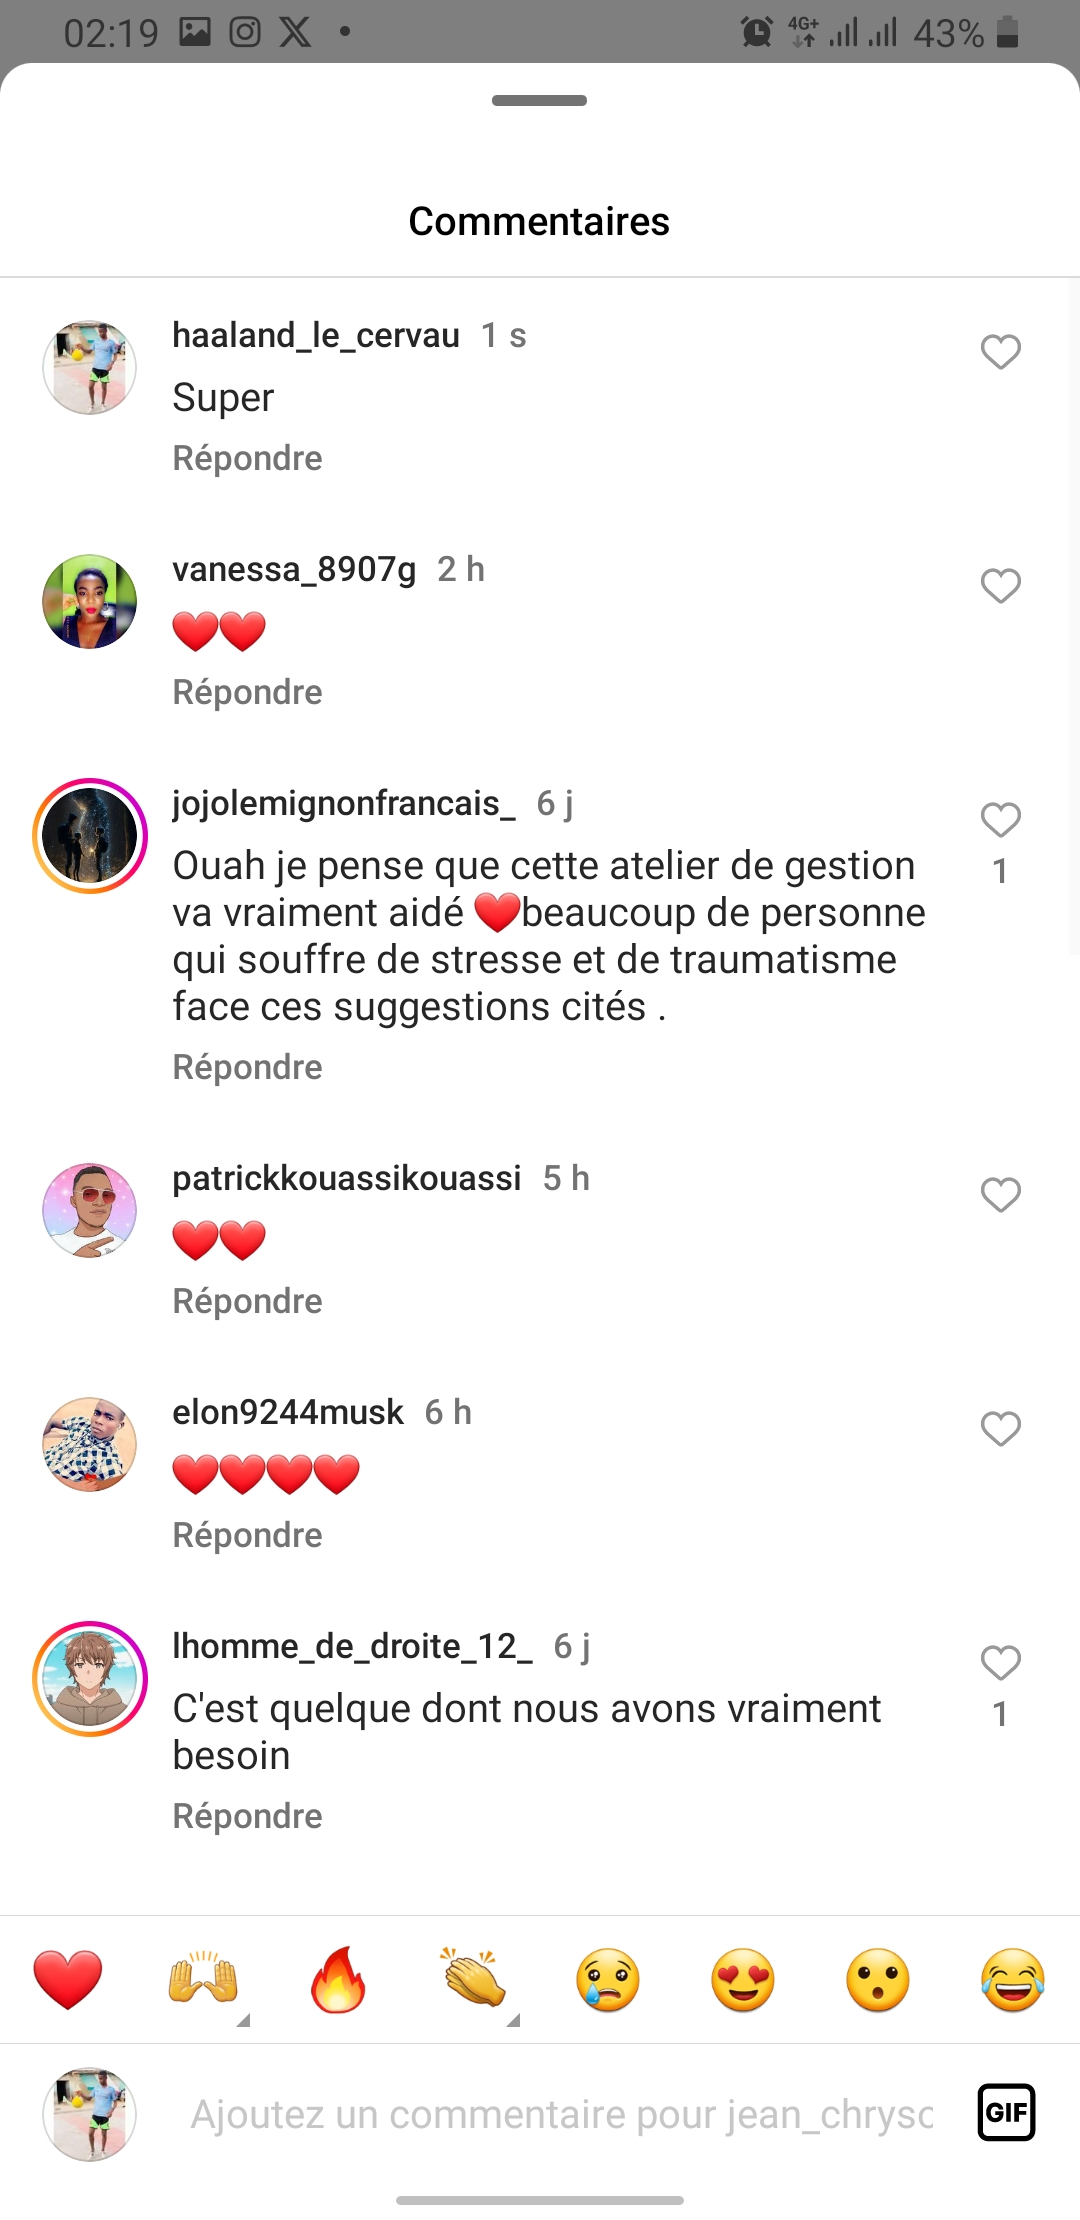
Task: Focus the add comment text field
Action: (x=562, y=2114)
